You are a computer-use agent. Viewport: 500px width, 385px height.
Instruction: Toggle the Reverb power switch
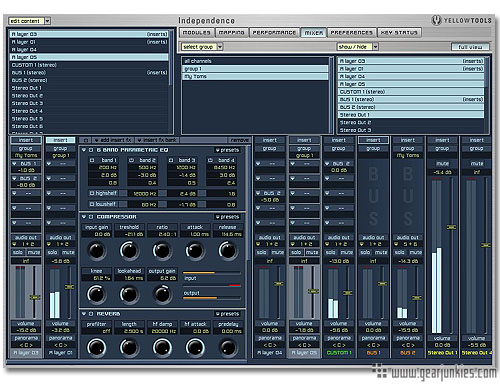[x=91, y=314]
